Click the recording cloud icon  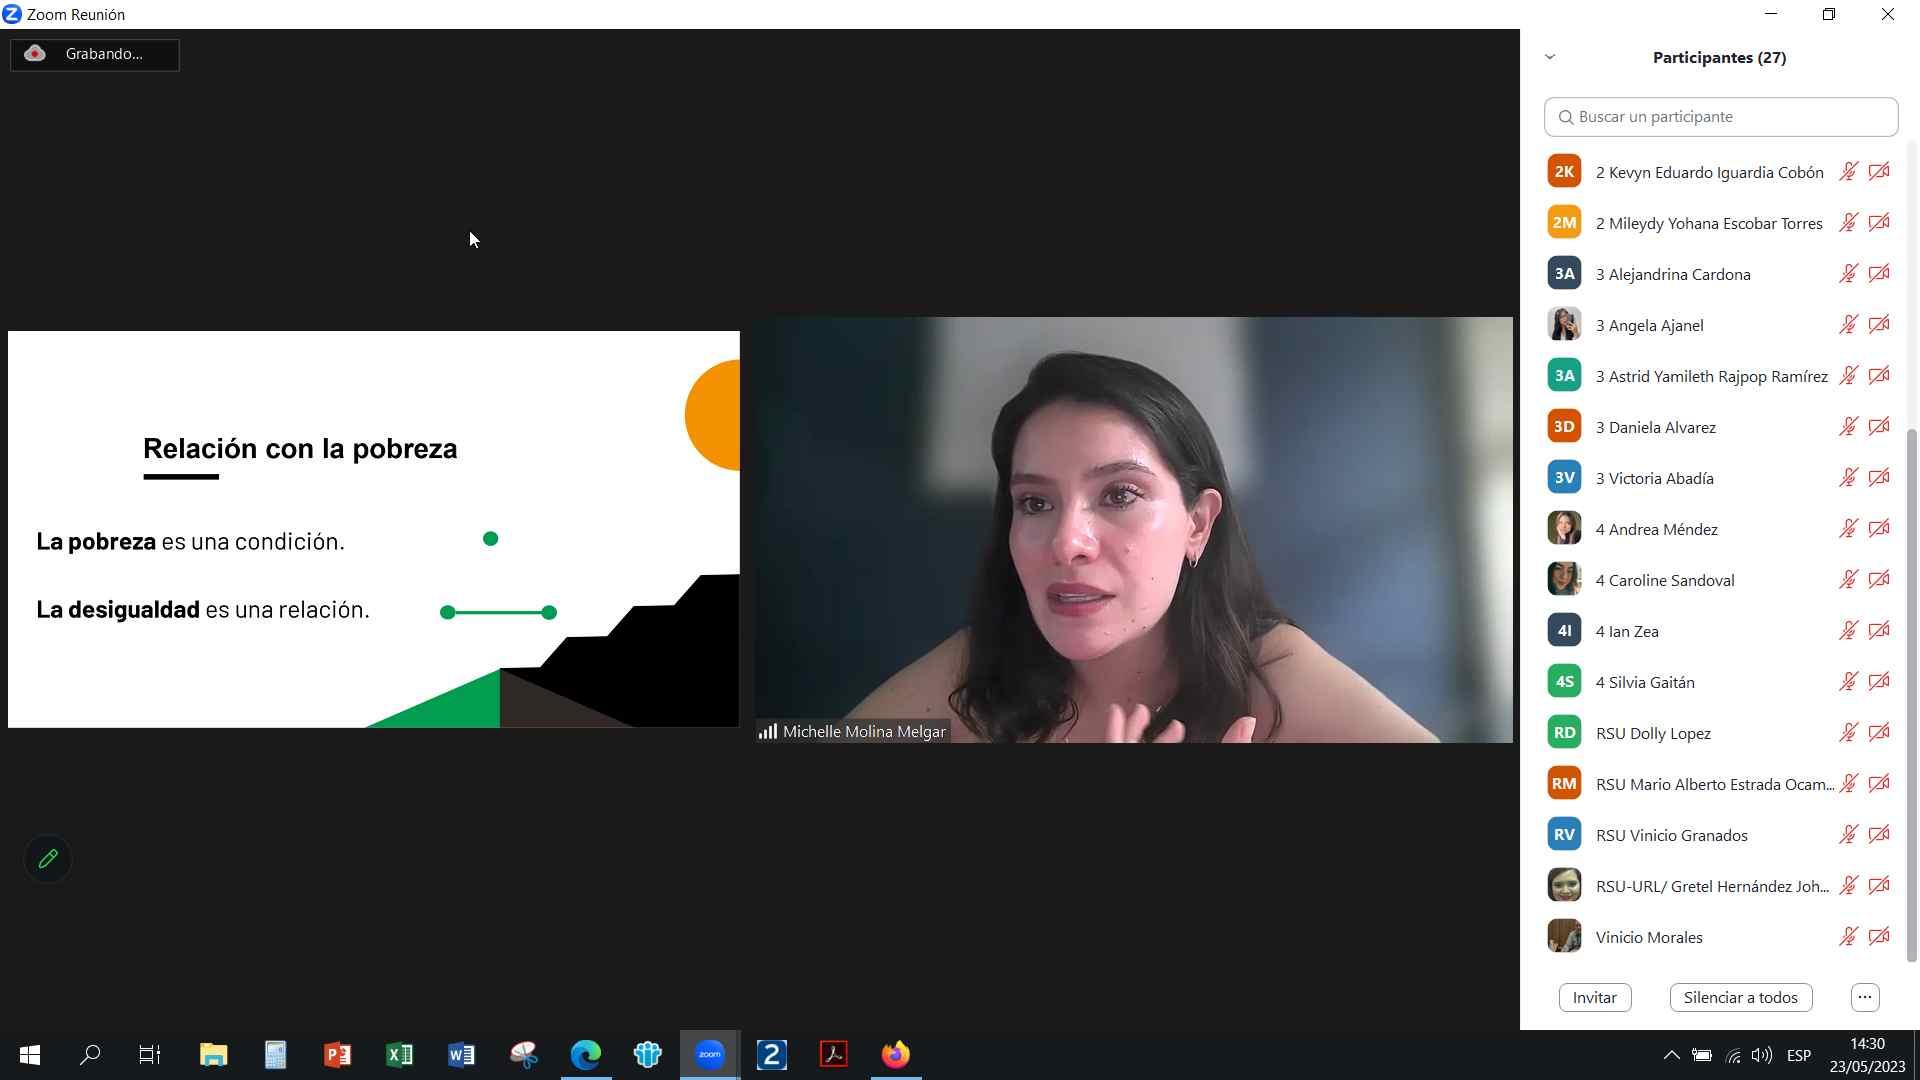coord(35,54)
